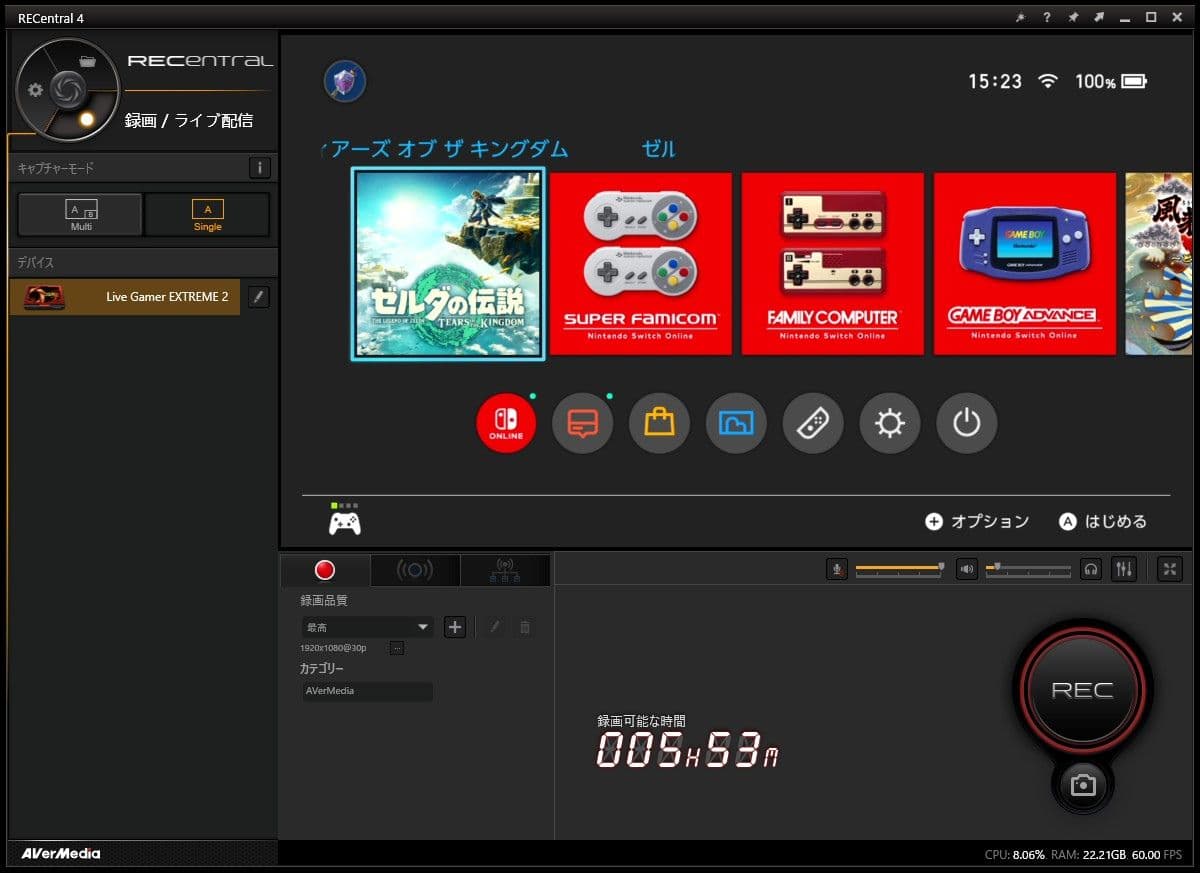Image resolution: width=1200 pixels, height=873 pixels.
Task: Toggle microphone mute button
Action: 837,569
